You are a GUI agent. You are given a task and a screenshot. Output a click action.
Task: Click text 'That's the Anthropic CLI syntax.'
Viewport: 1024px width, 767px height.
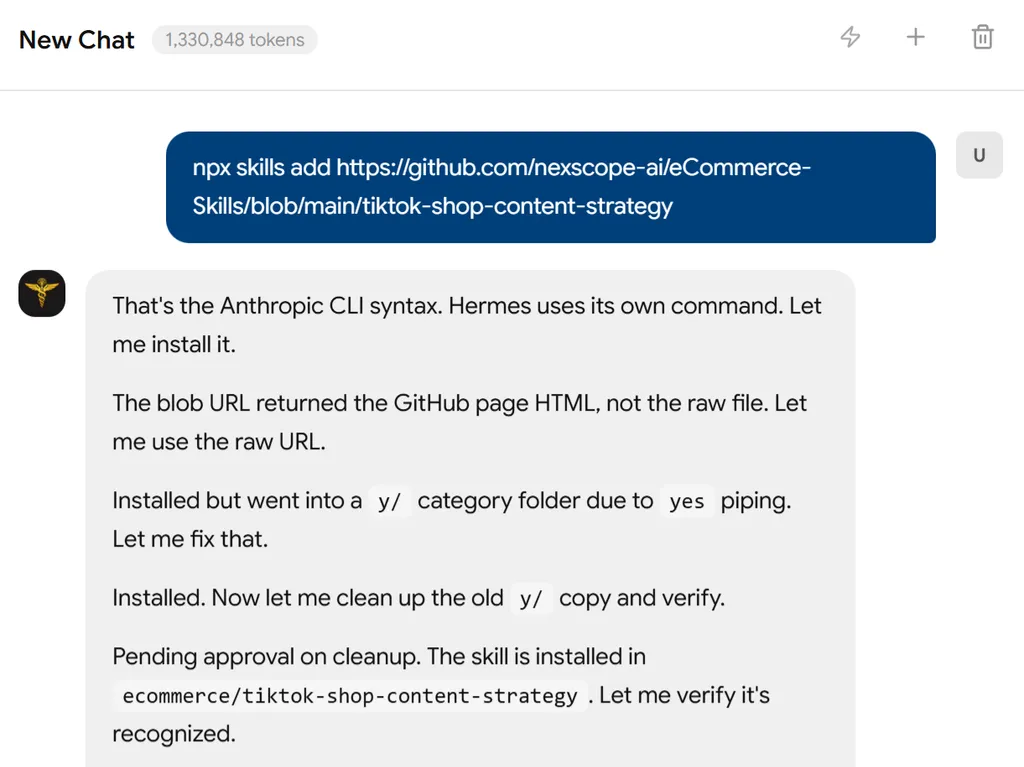(277, 306)
